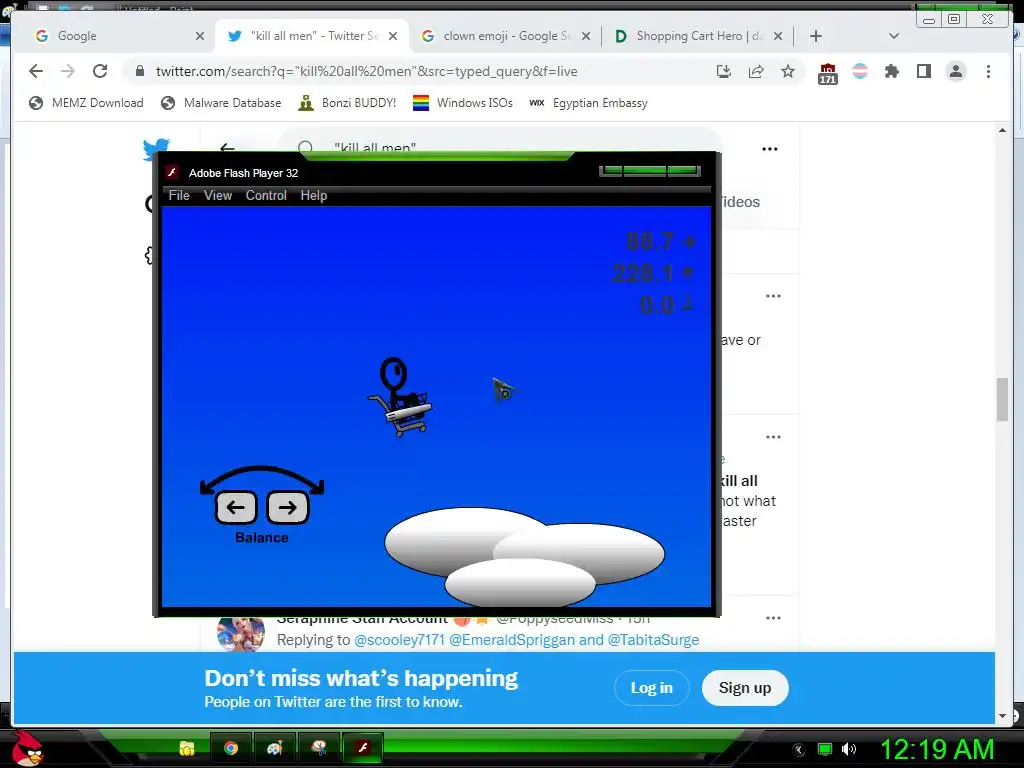
Task: Click the Seraphine account avatar
Action: pyautogui.click(x=240, y=633)
